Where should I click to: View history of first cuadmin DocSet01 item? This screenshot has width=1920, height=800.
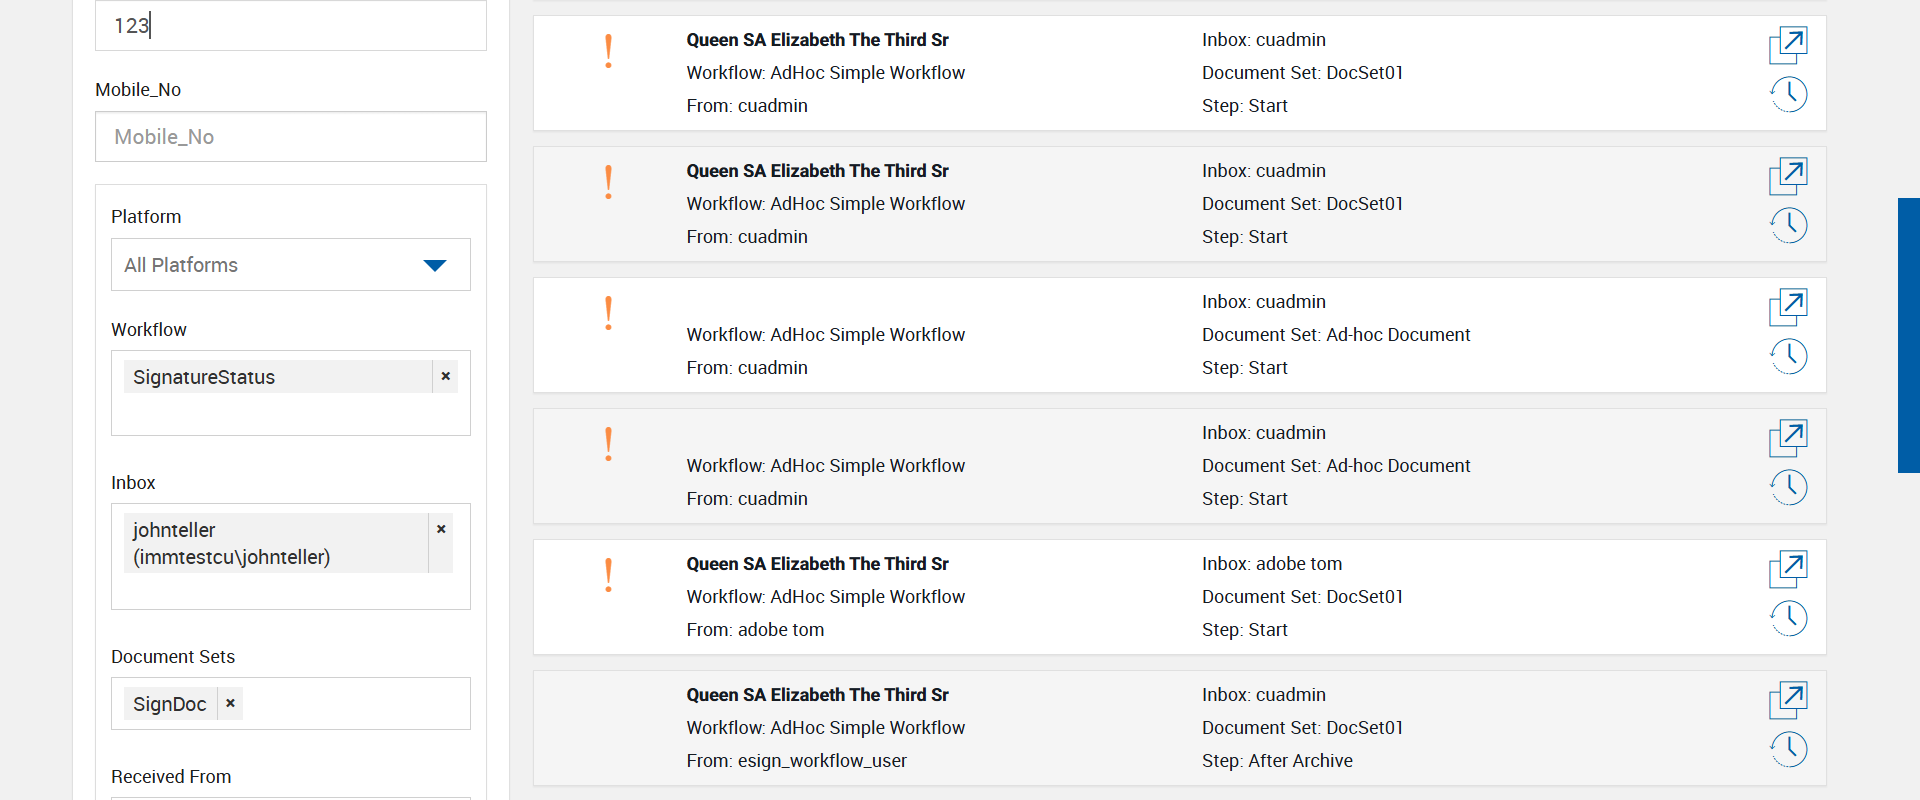click(1788, 95)
